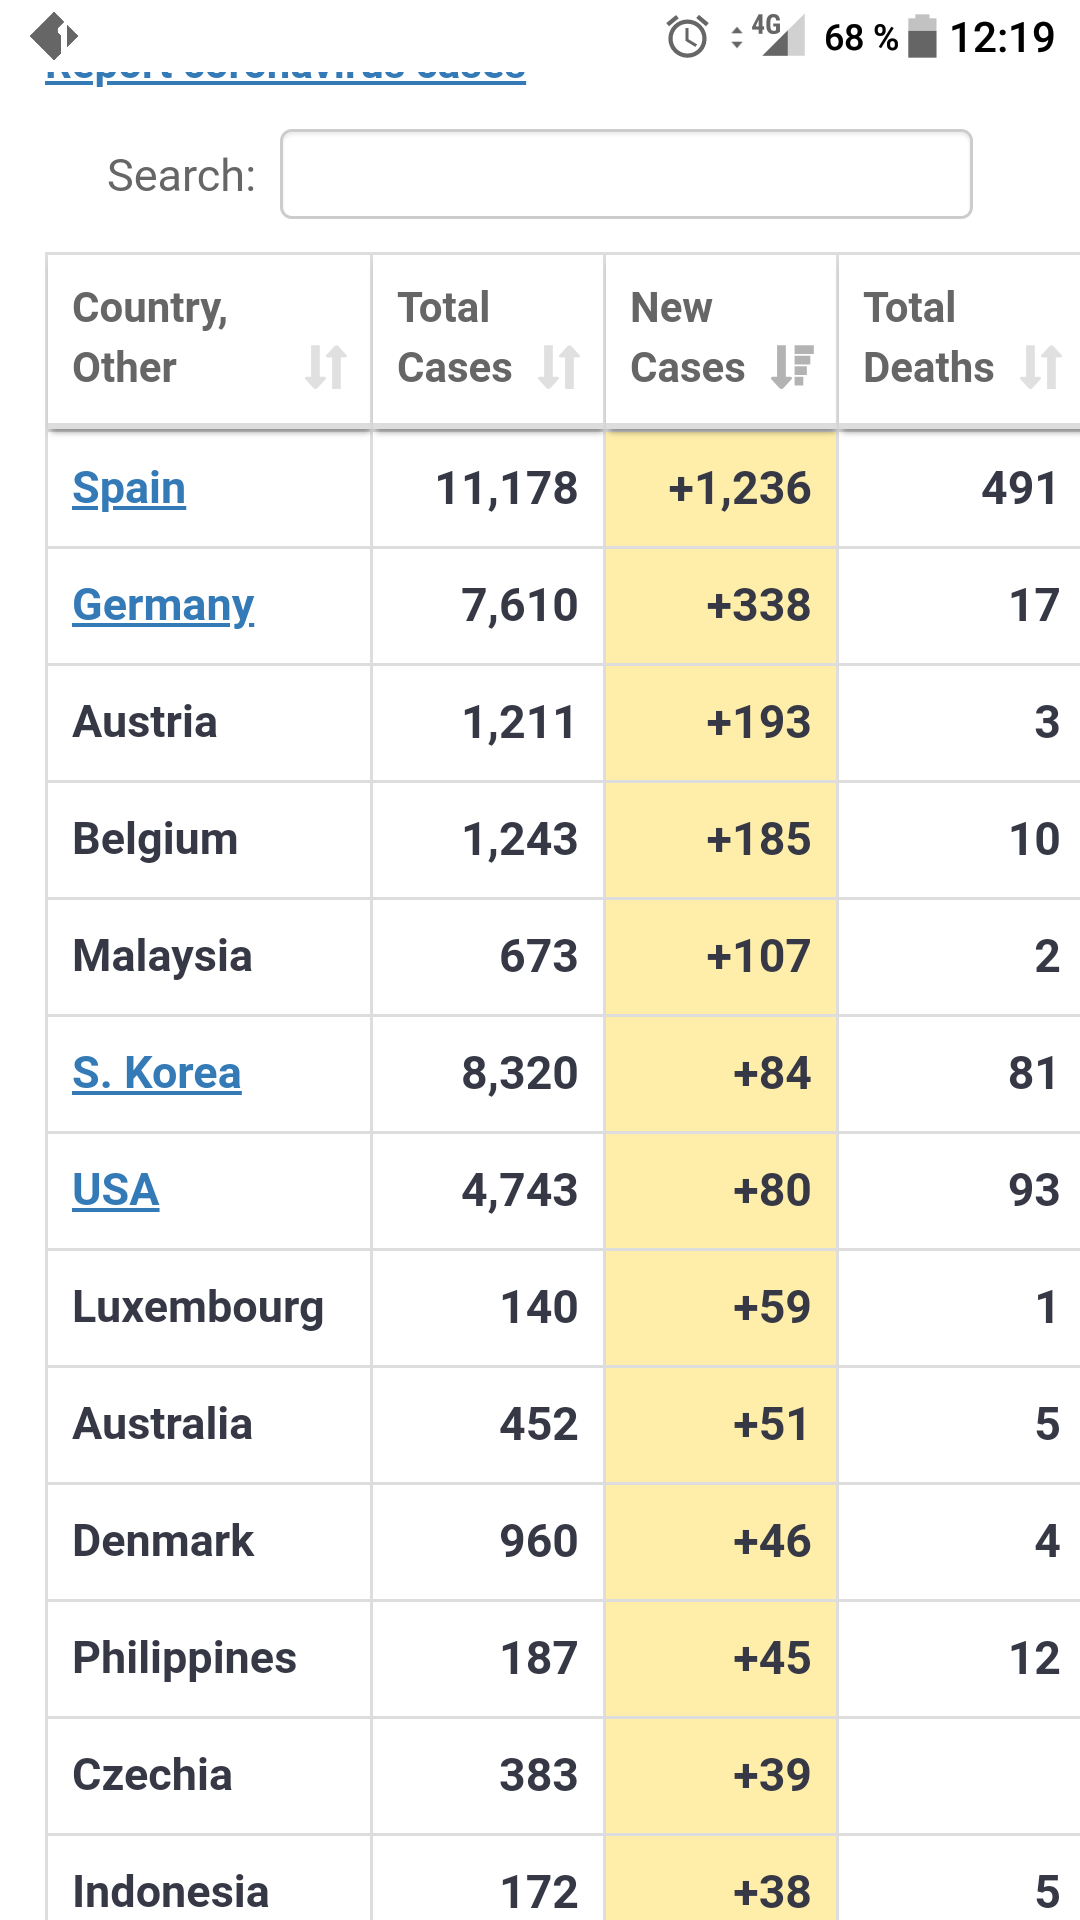Sort table by Total Cases arrows
1080x1920 pixels.
[x=559, y=367]
